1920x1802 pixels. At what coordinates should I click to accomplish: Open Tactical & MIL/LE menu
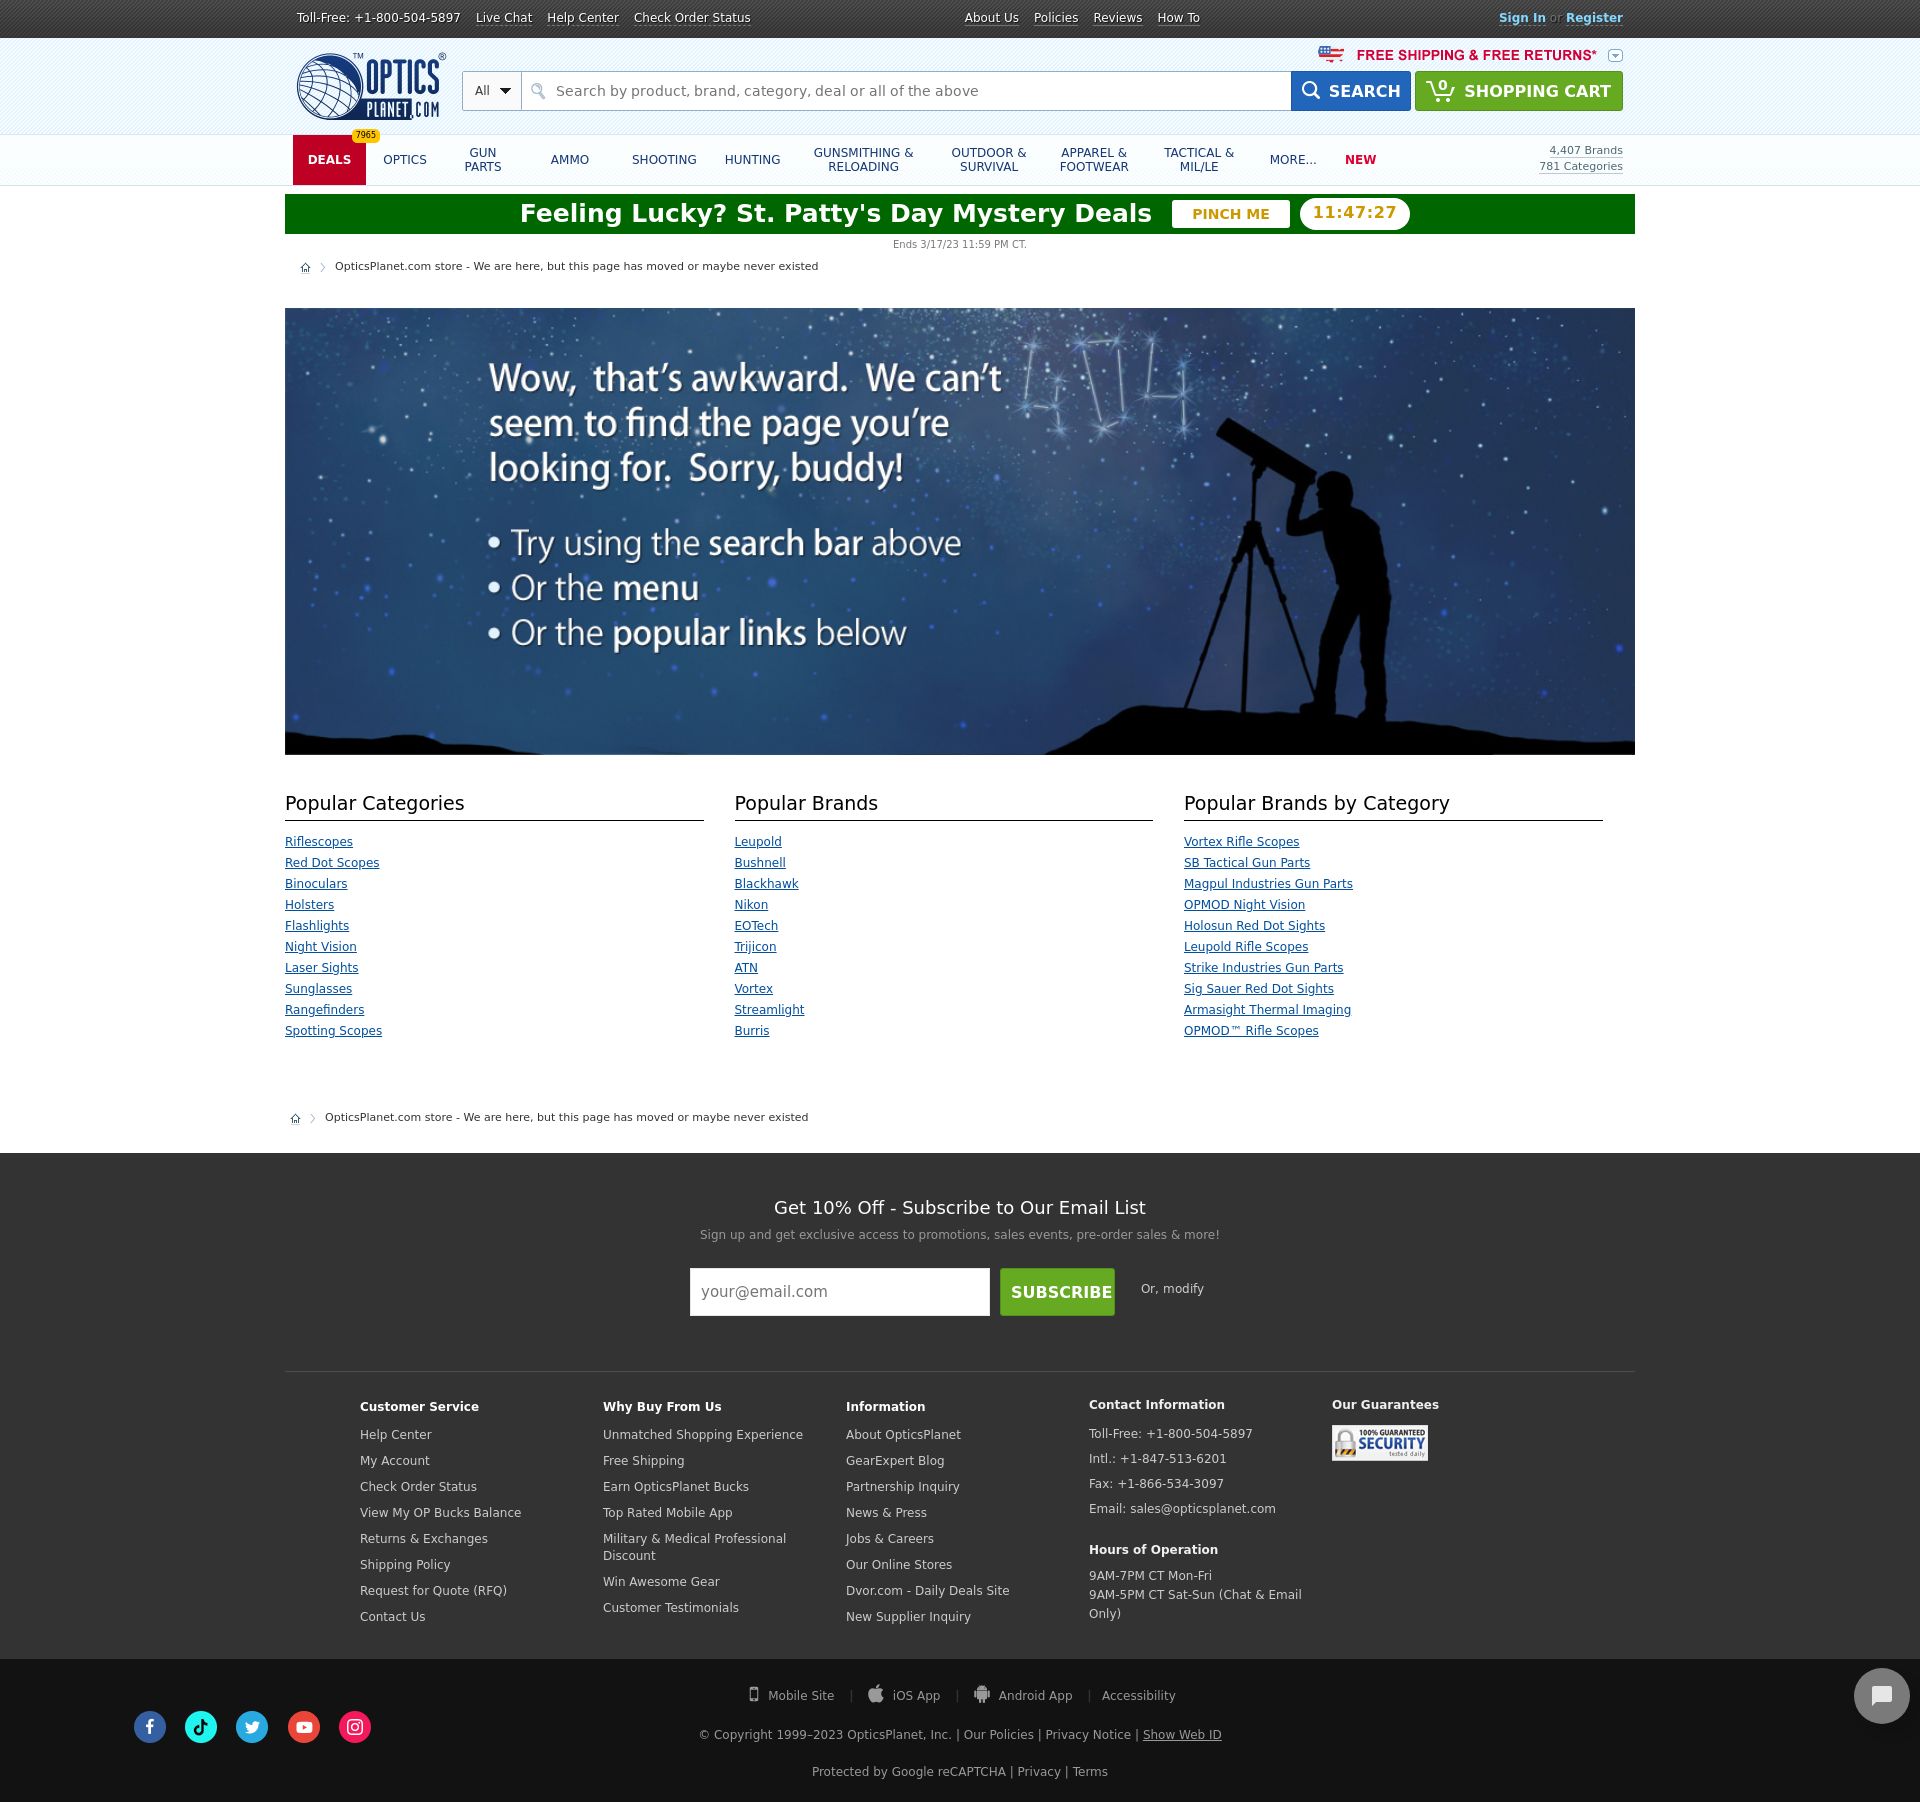pyautogui.click(x=1199, y=160)
